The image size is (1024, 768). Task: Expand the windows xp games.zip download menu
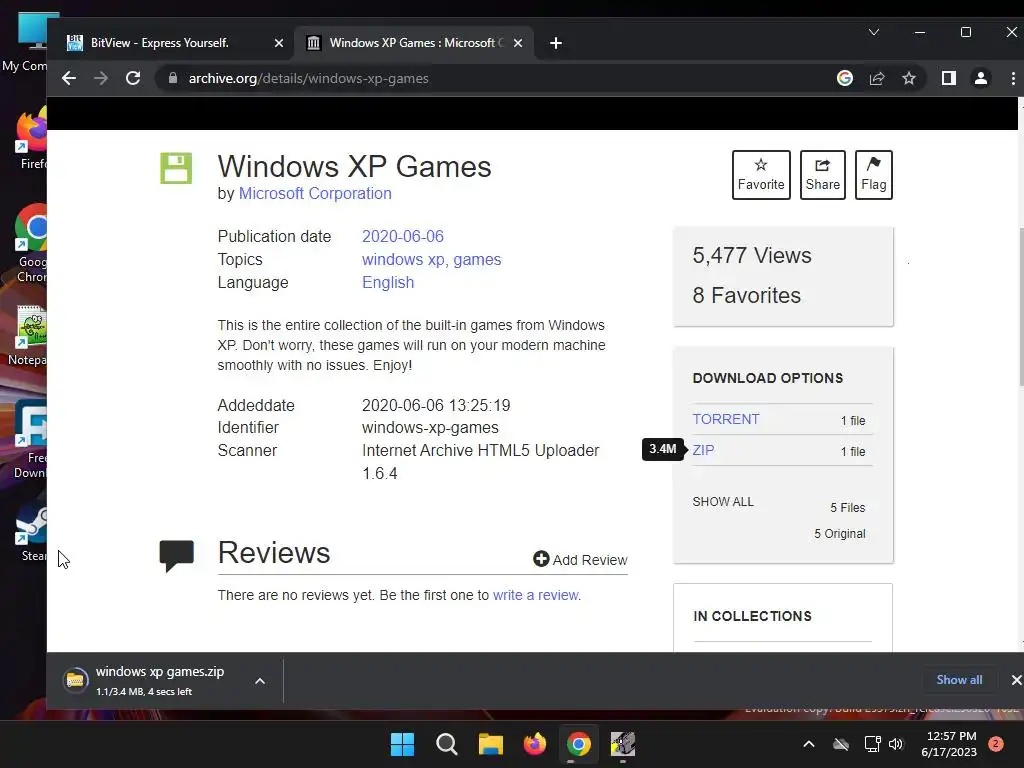(260, 681)
